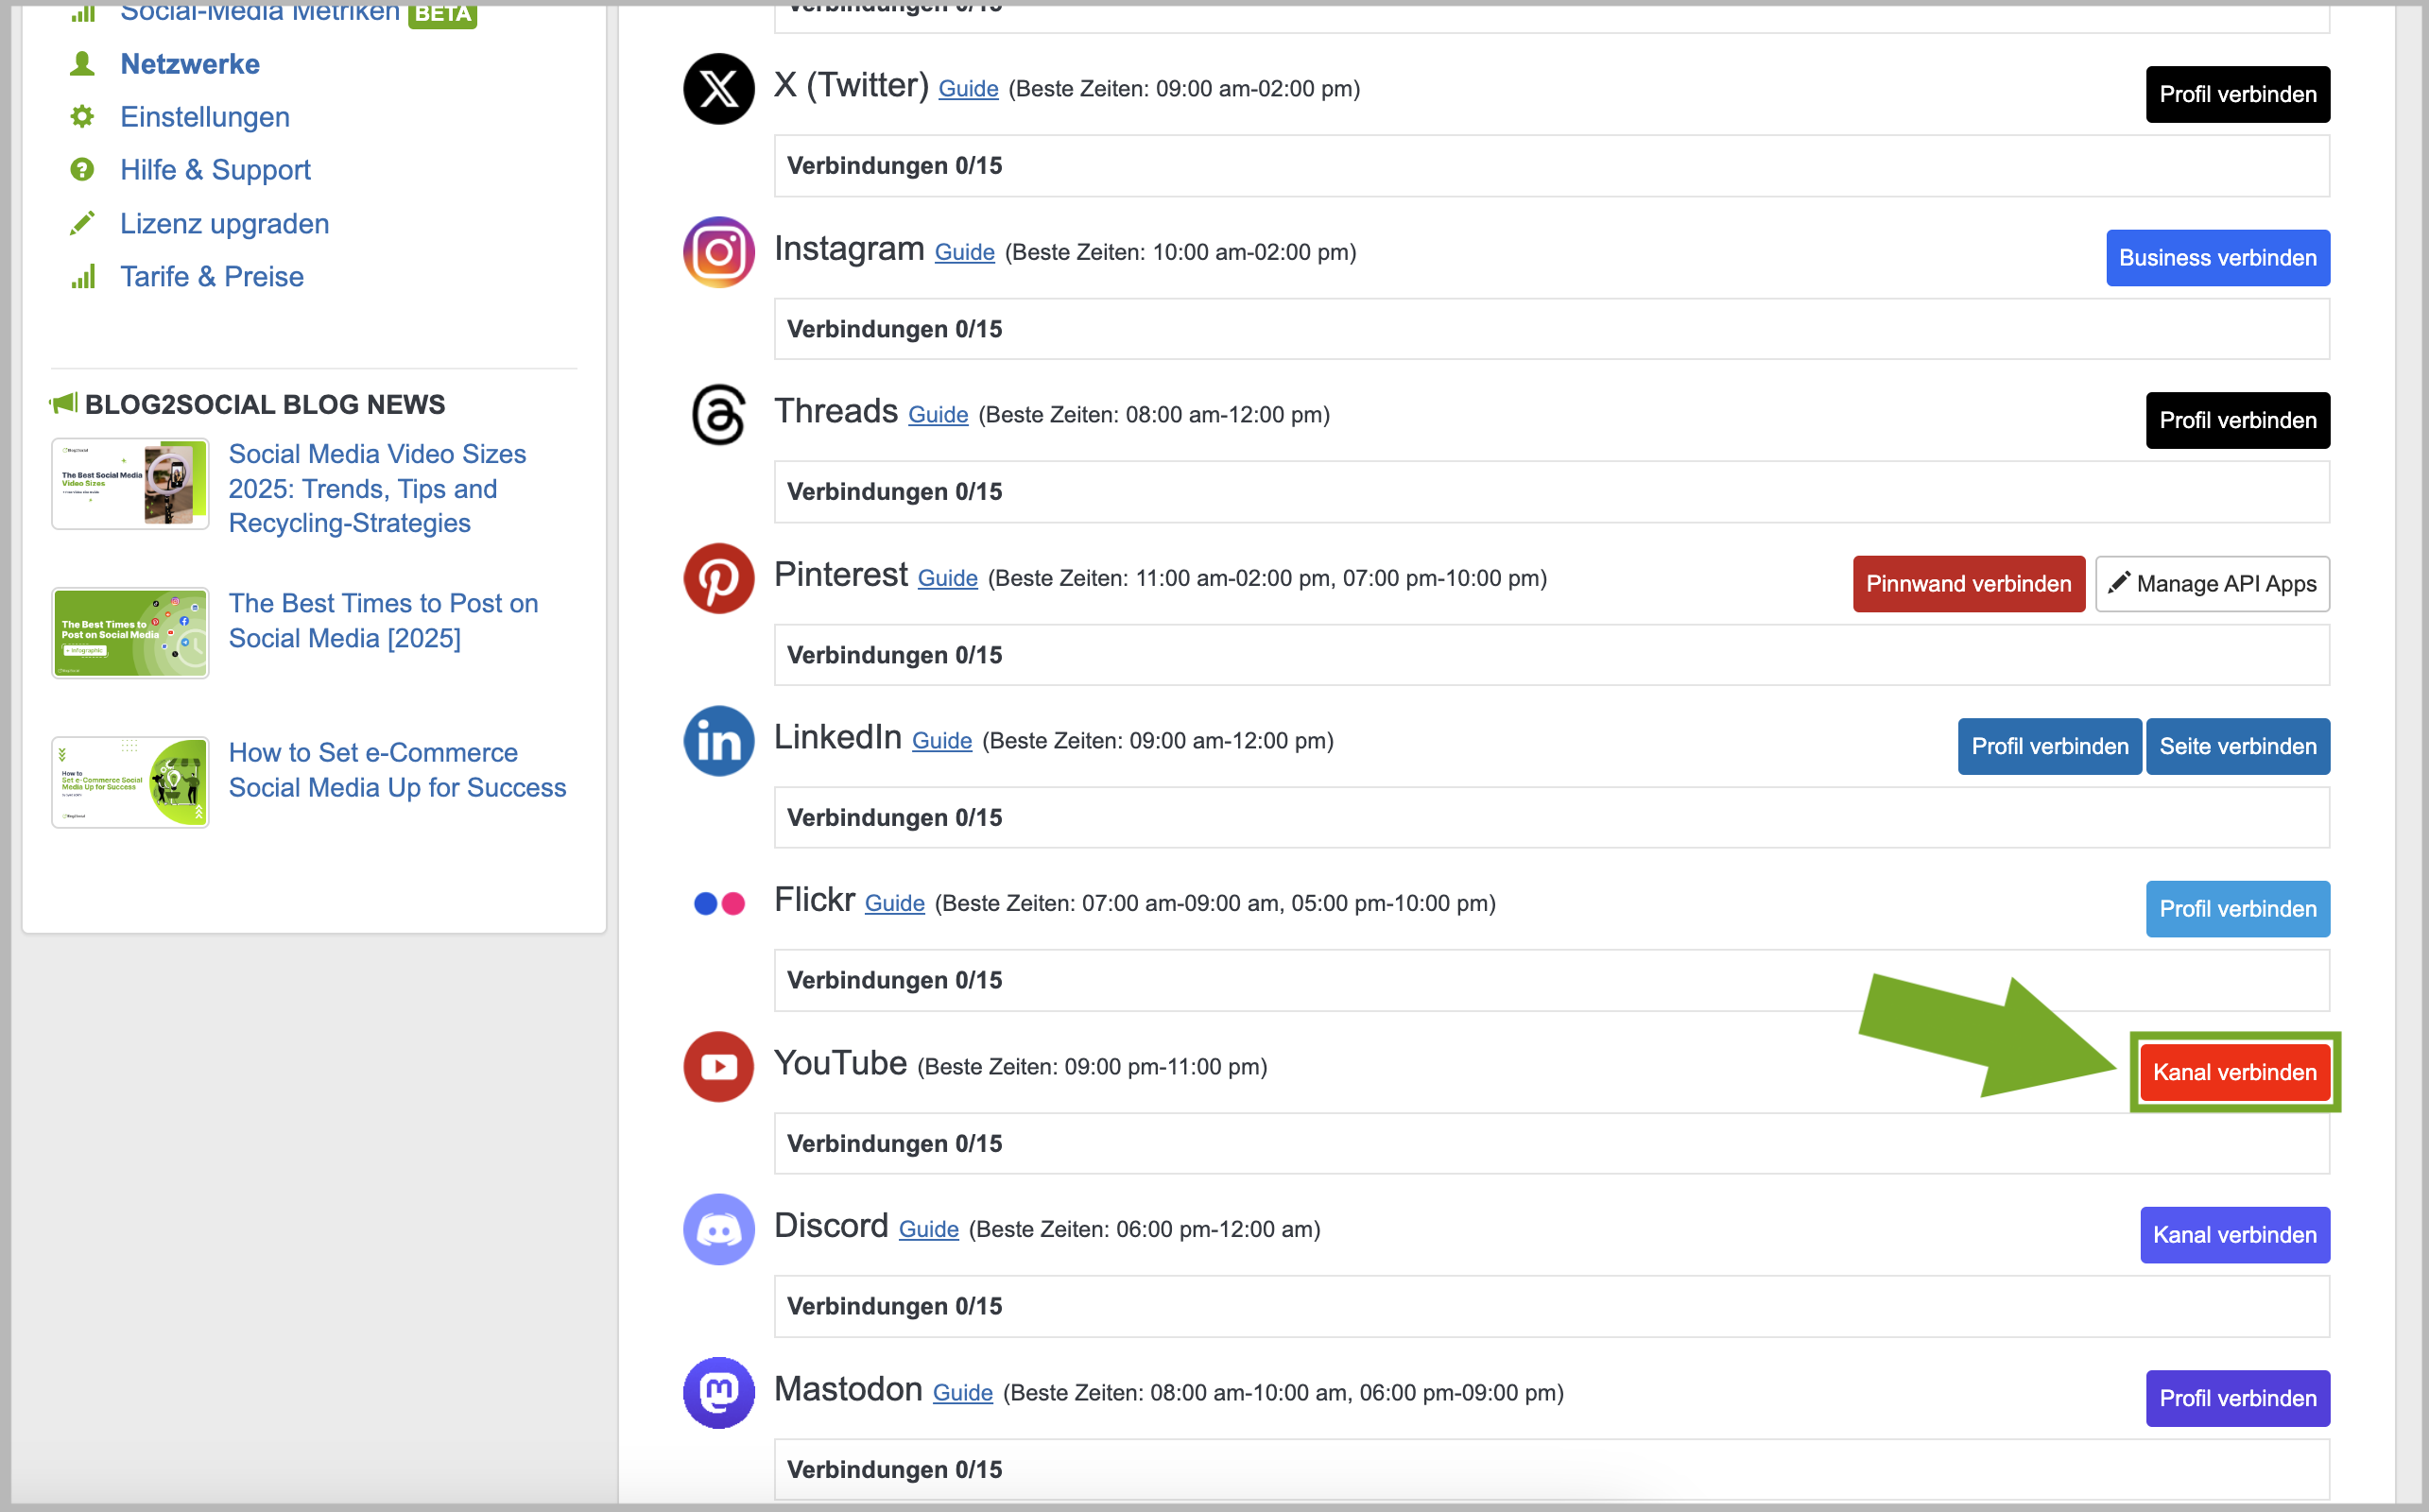Screen dimensions: 2429x1512
Task: Open How to Set e-Commerce Social Media link
Action: pos(397,770)
